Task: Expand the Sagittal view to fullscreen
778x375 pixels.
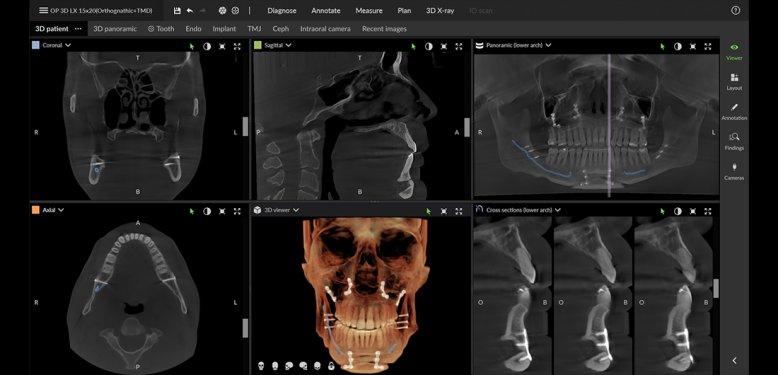Action: (459, 46)
